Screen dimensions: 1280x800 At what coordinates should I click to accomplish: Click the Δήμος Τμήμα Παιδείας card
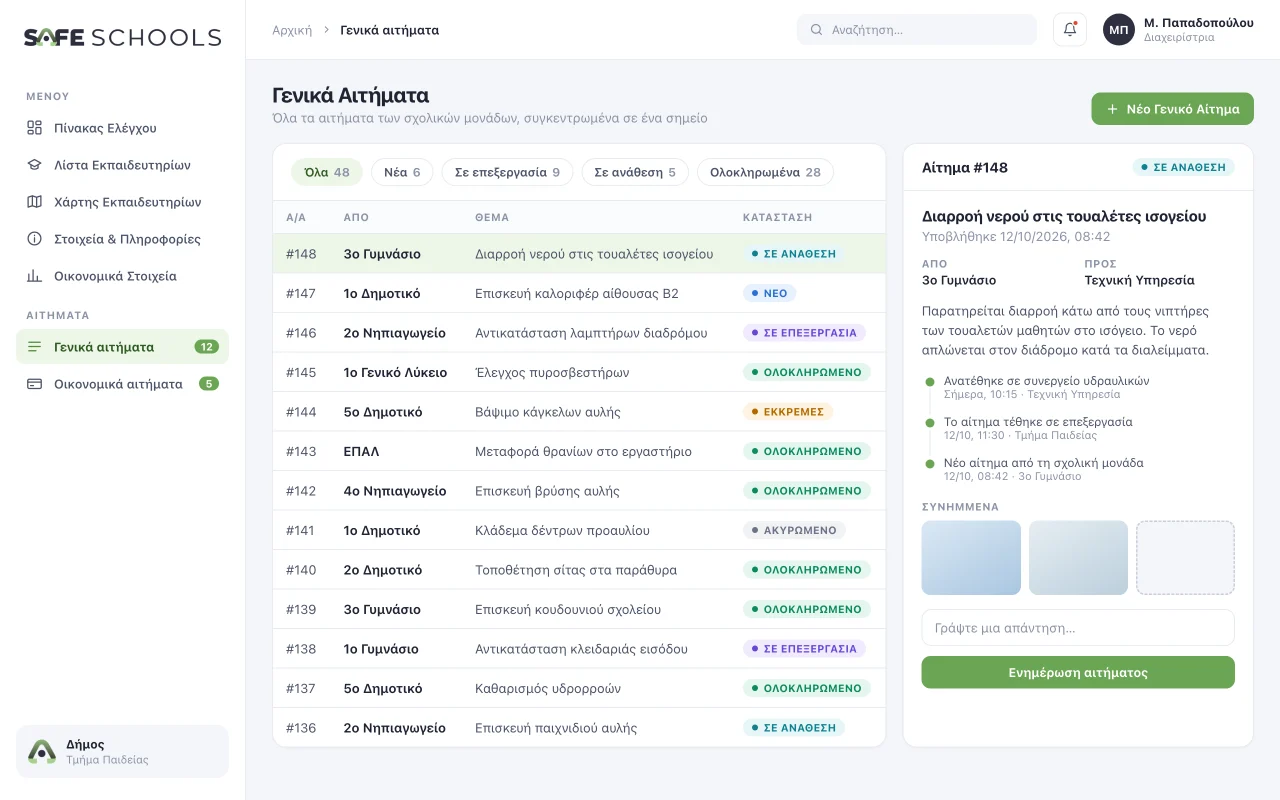click(122, 752)
